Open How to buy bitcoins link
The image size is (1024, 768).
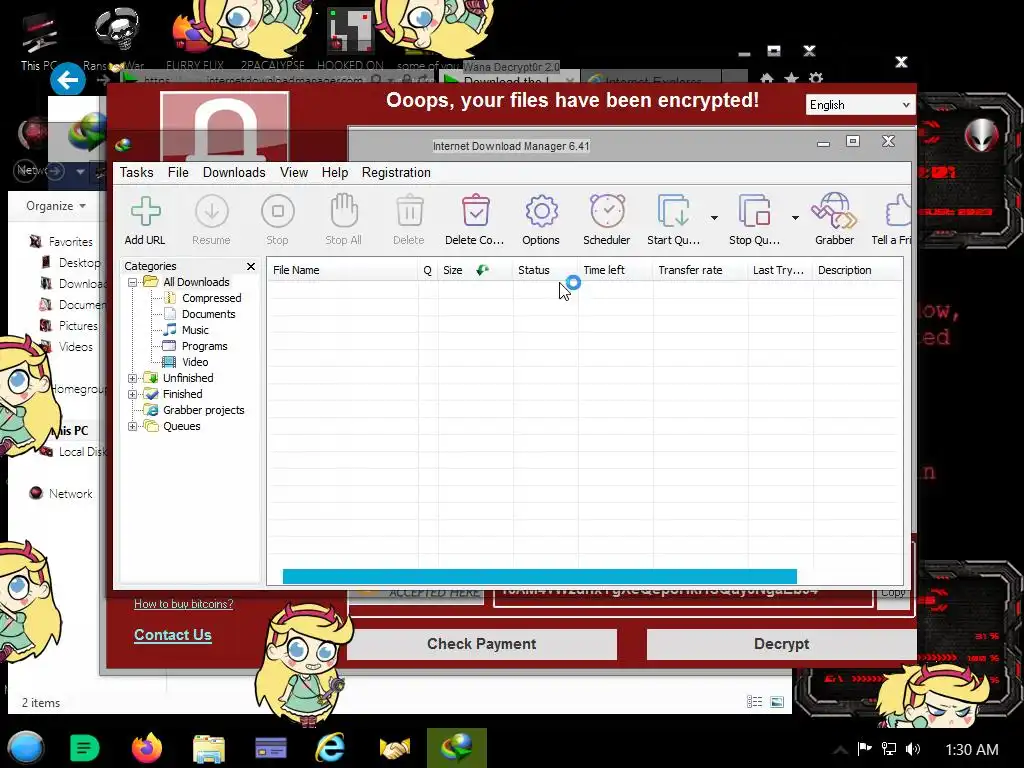tap(184, 604)
